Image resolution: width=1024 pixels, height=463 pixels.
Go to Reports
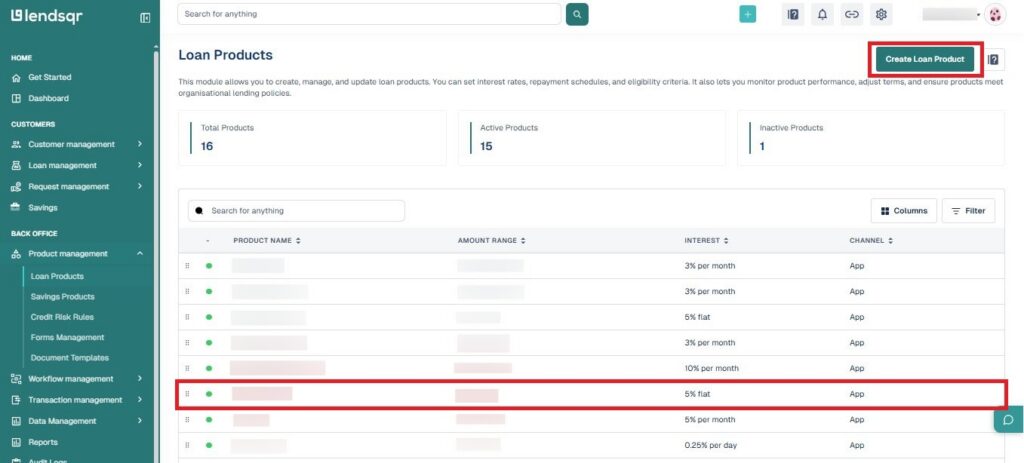[43, 442]
